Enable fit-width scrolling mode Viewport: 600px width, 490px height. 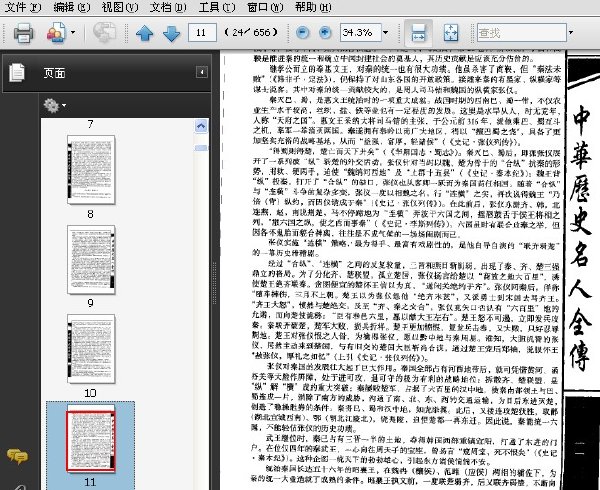418,33
